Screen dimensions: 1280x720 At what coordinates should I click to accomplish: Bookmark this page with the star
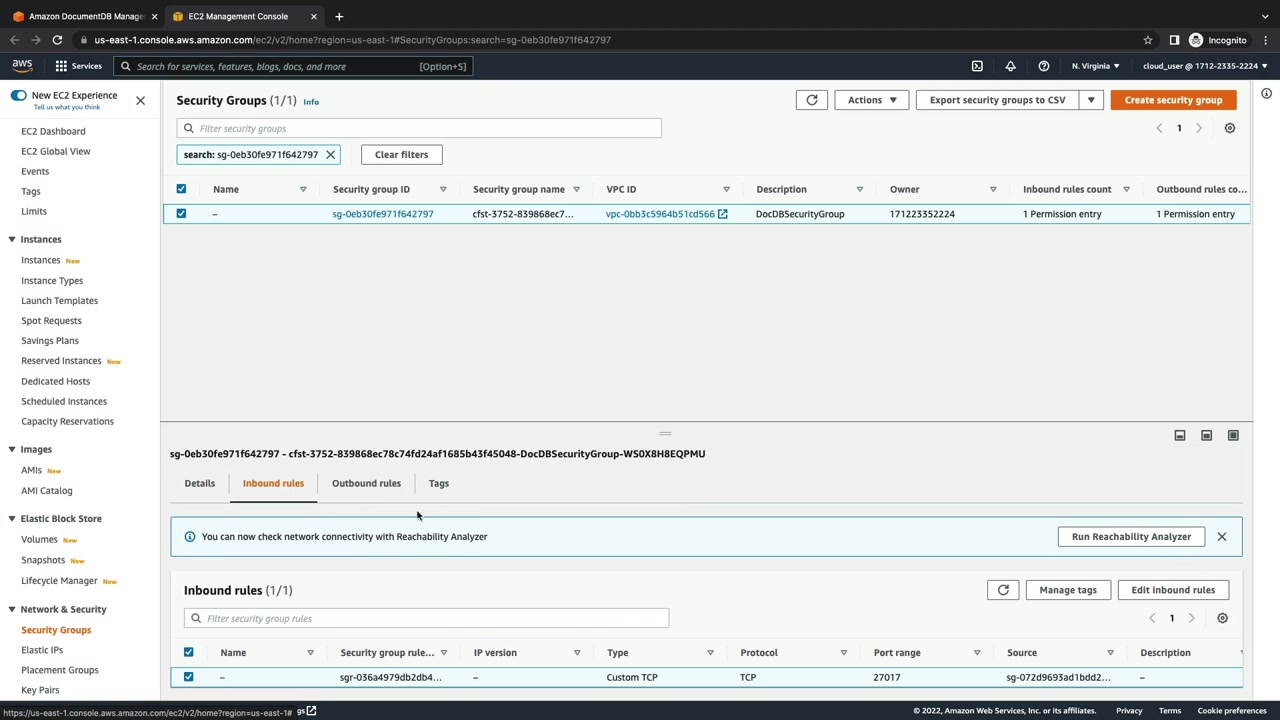coord(1148,40)
